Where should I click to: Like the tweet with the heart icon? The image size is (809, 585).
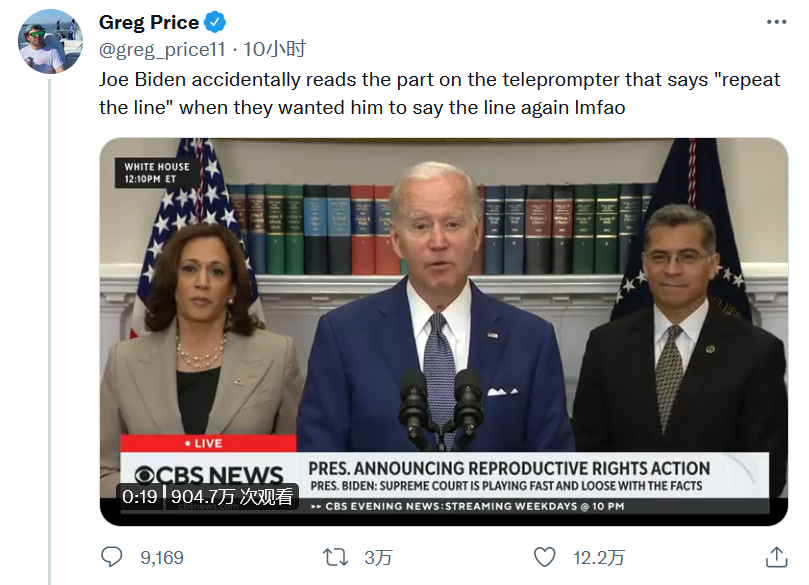544,557
